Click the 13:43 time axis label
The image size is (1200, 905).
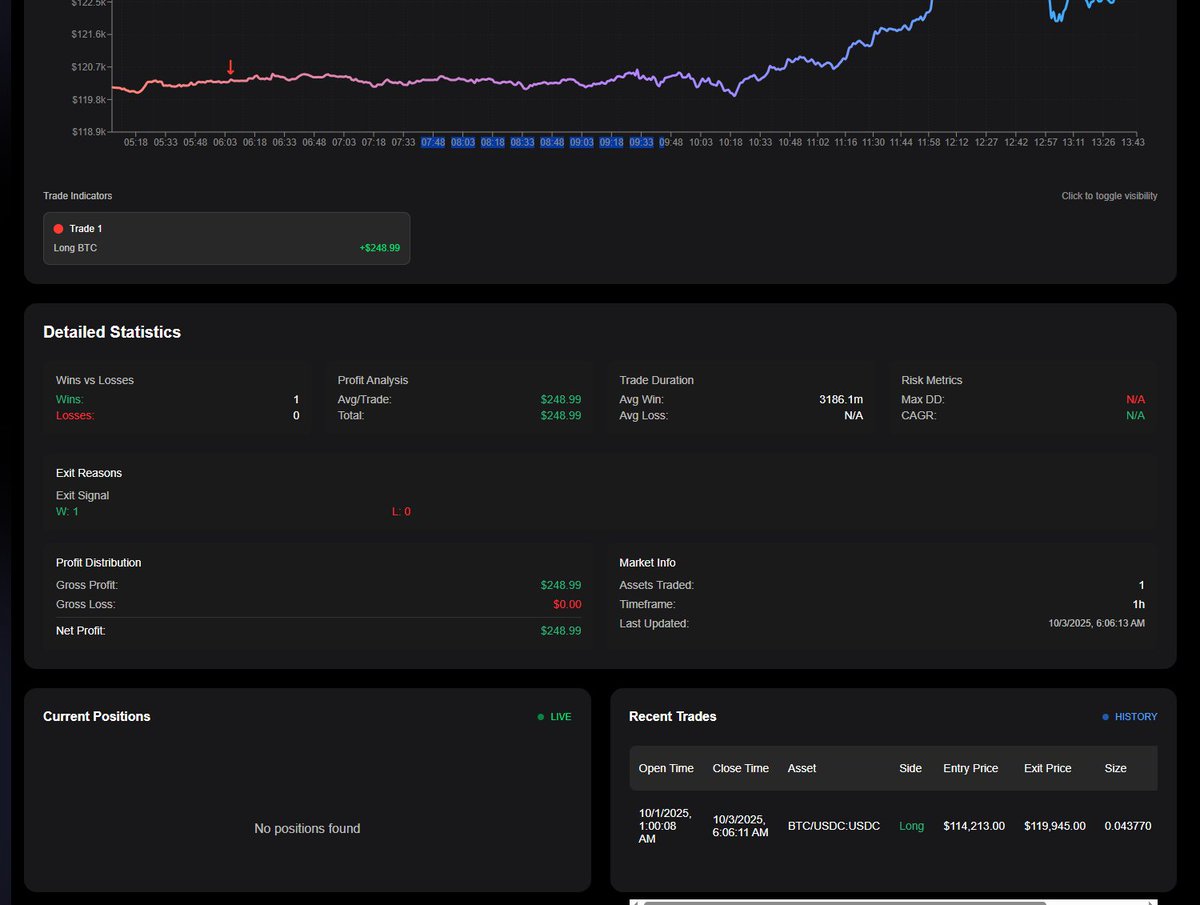[x=1133, y=143]
